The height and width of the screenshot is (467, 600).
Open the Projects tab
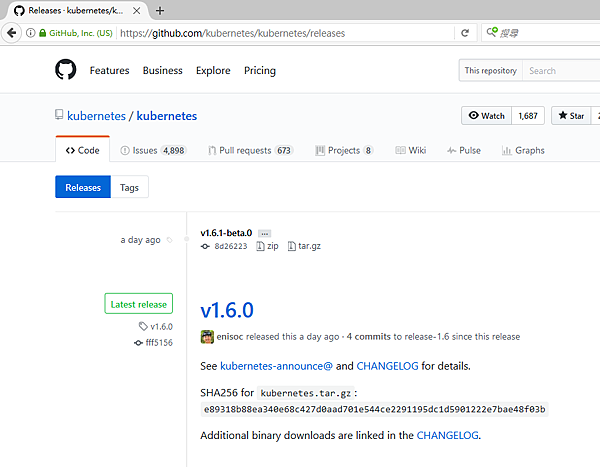pyautogui.click(x=344, y=150)
